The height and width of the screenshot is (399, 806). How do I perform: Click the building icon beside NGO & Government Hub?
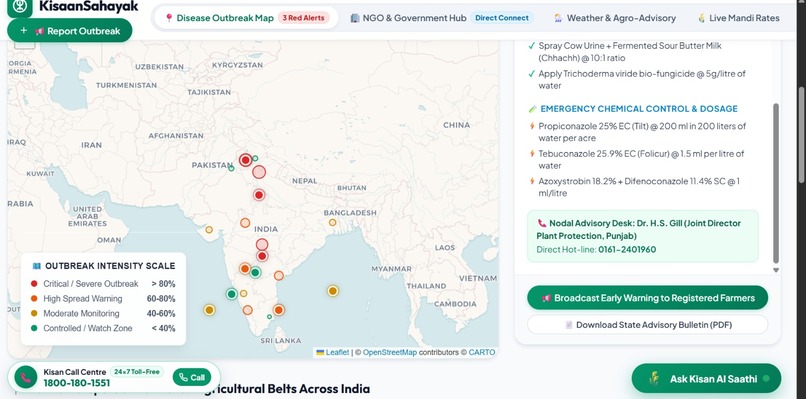pyautogui.click(x=355, y=18)
